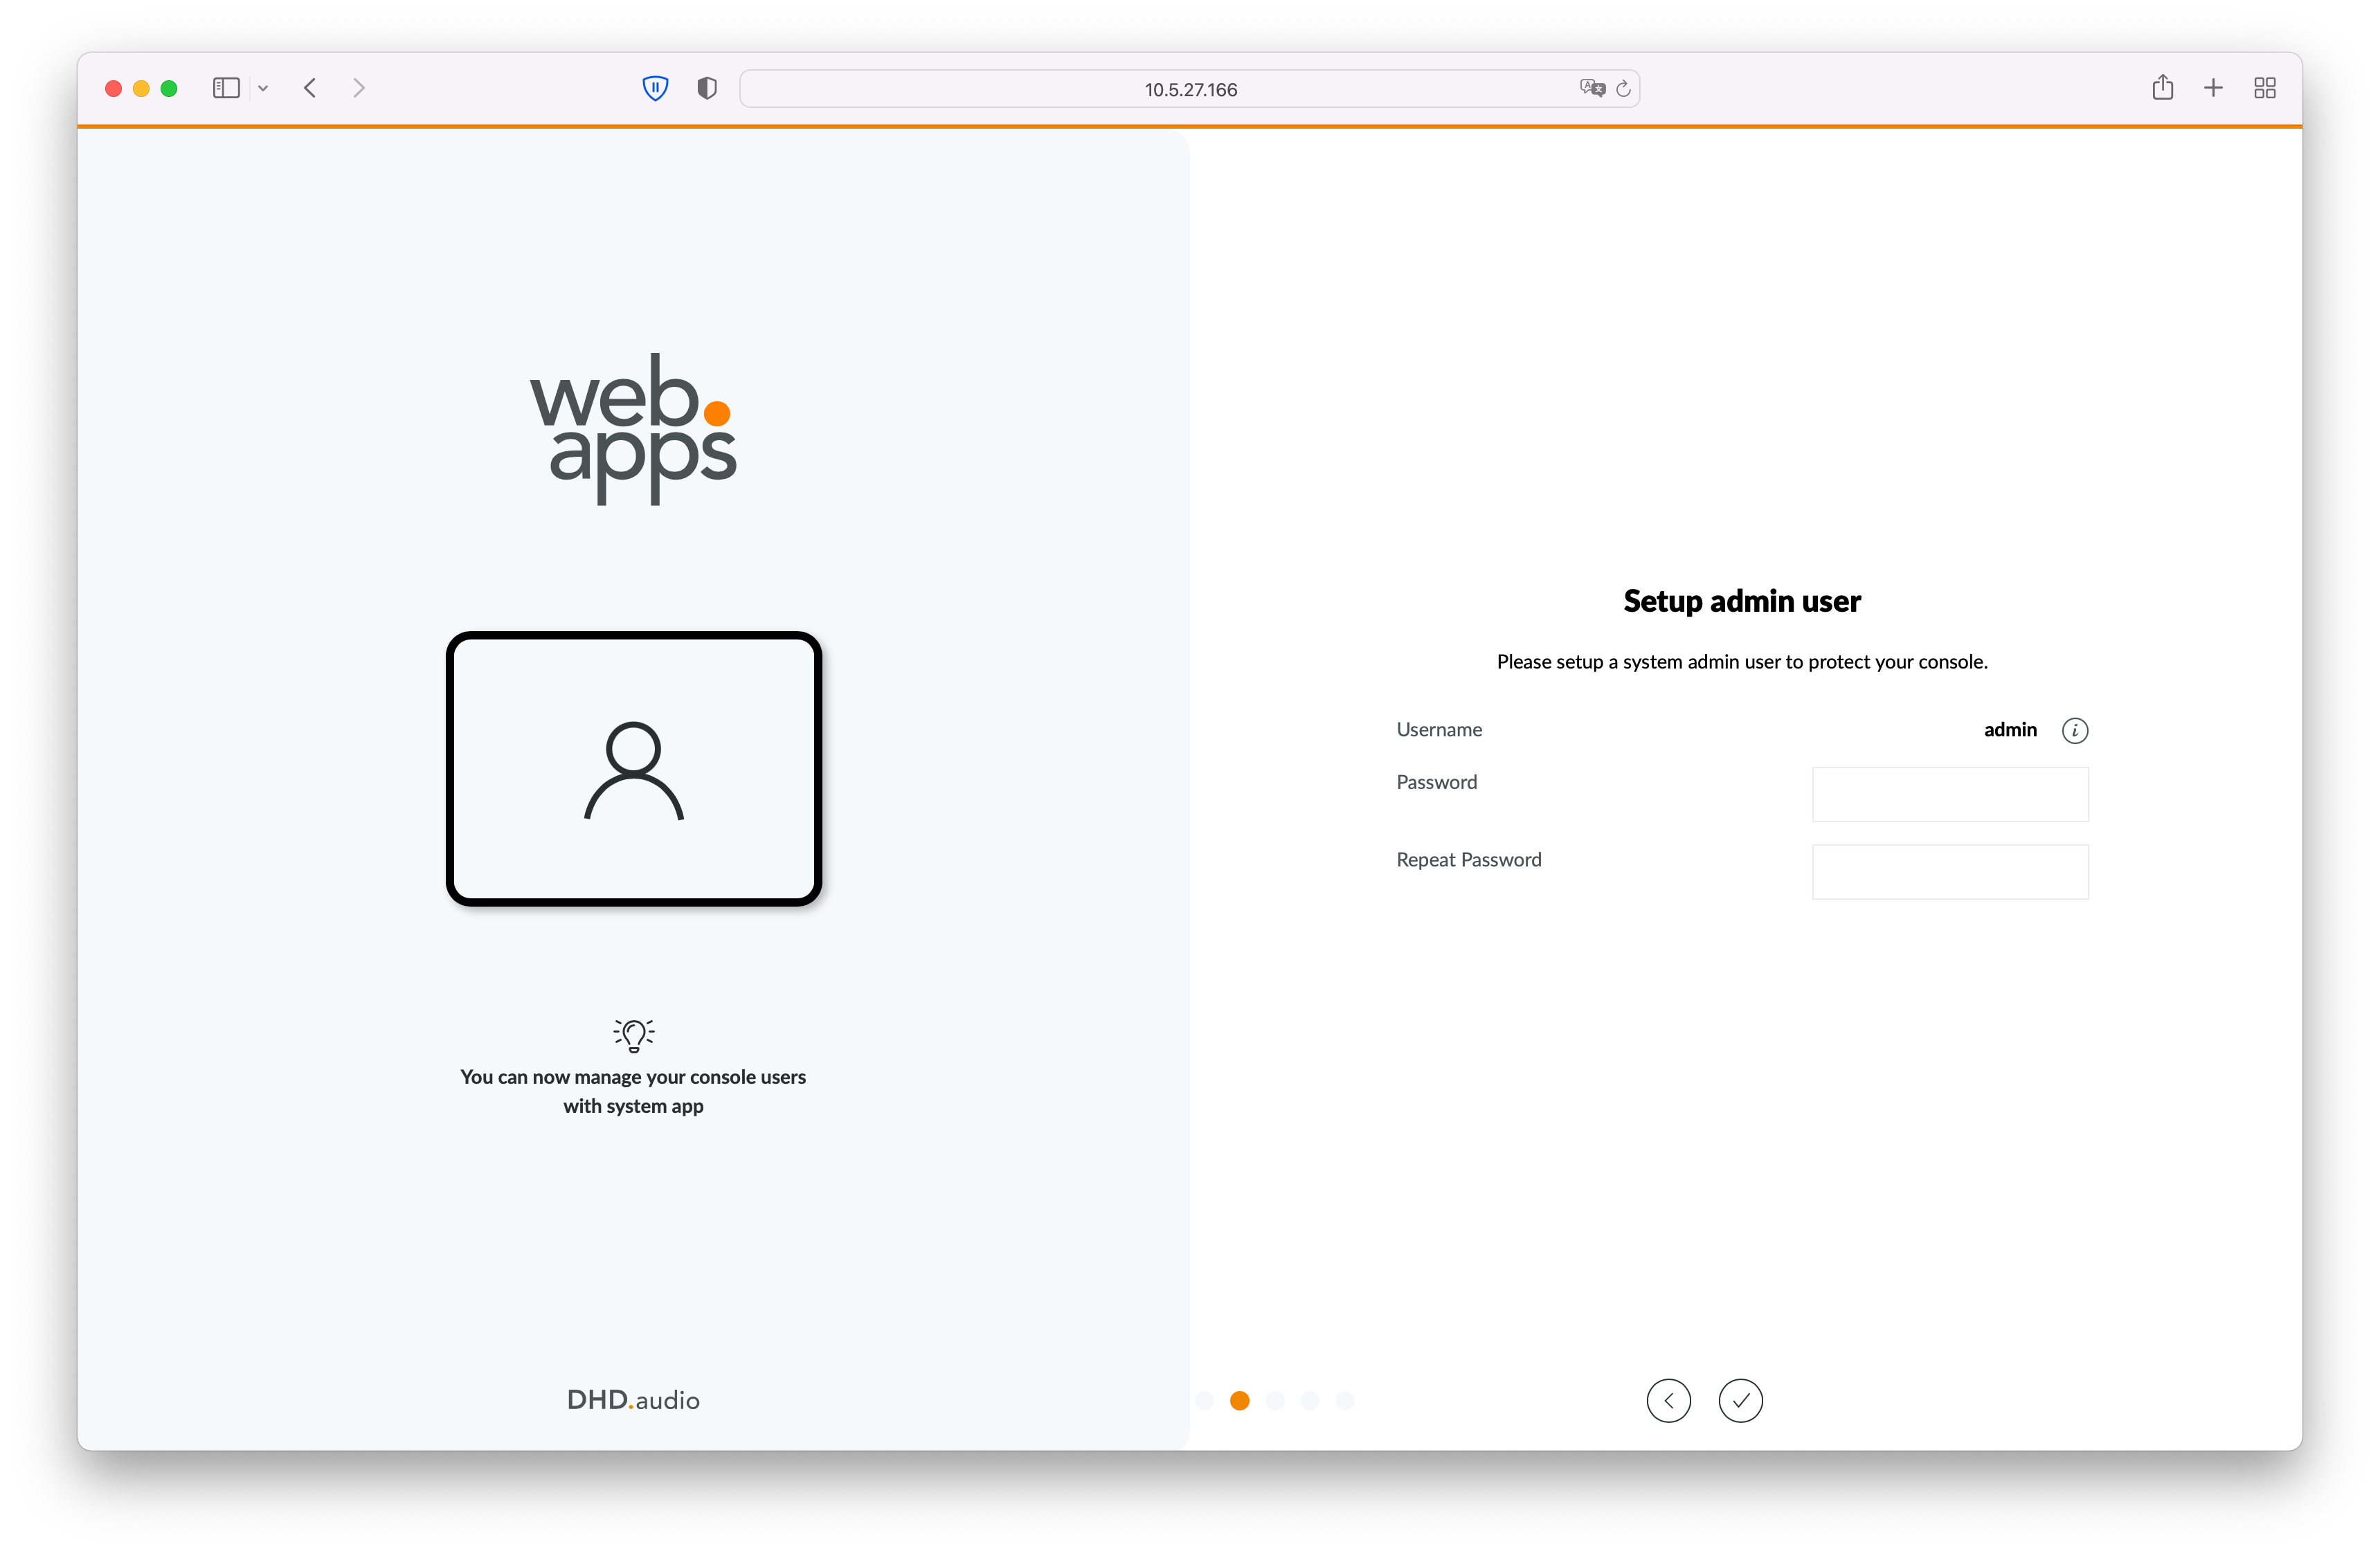Image resolution: width=2380 pixels, height=1553 pixels.
Task: Make the Safari window full screen
Action: [x=169, y=89]
